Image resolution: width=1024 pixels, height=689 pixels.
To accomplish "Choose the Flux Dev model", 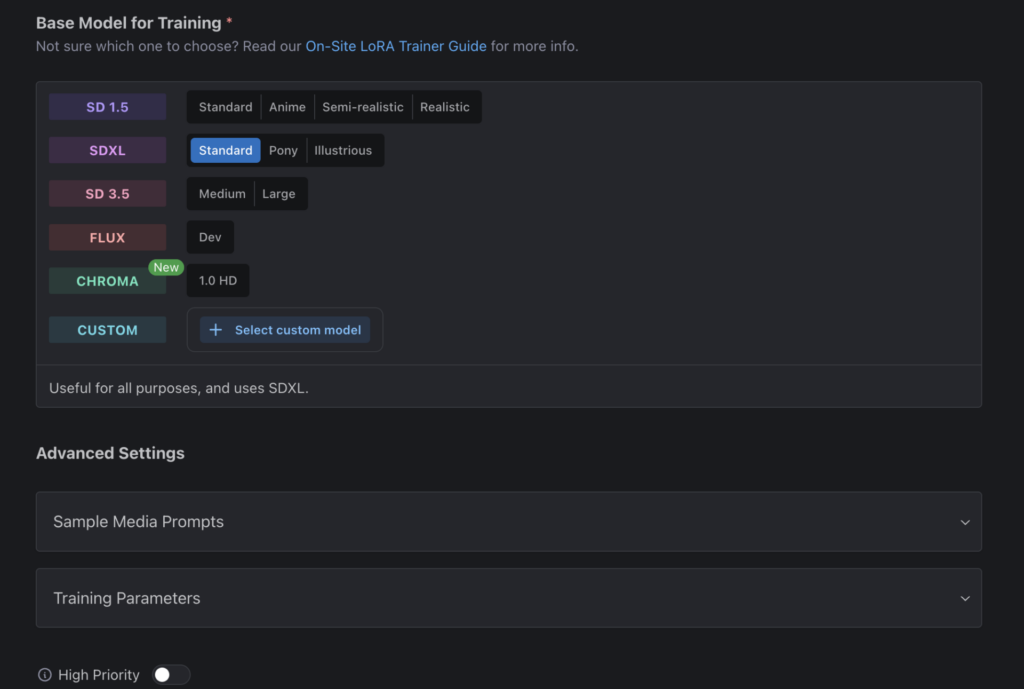I will 210,238.
